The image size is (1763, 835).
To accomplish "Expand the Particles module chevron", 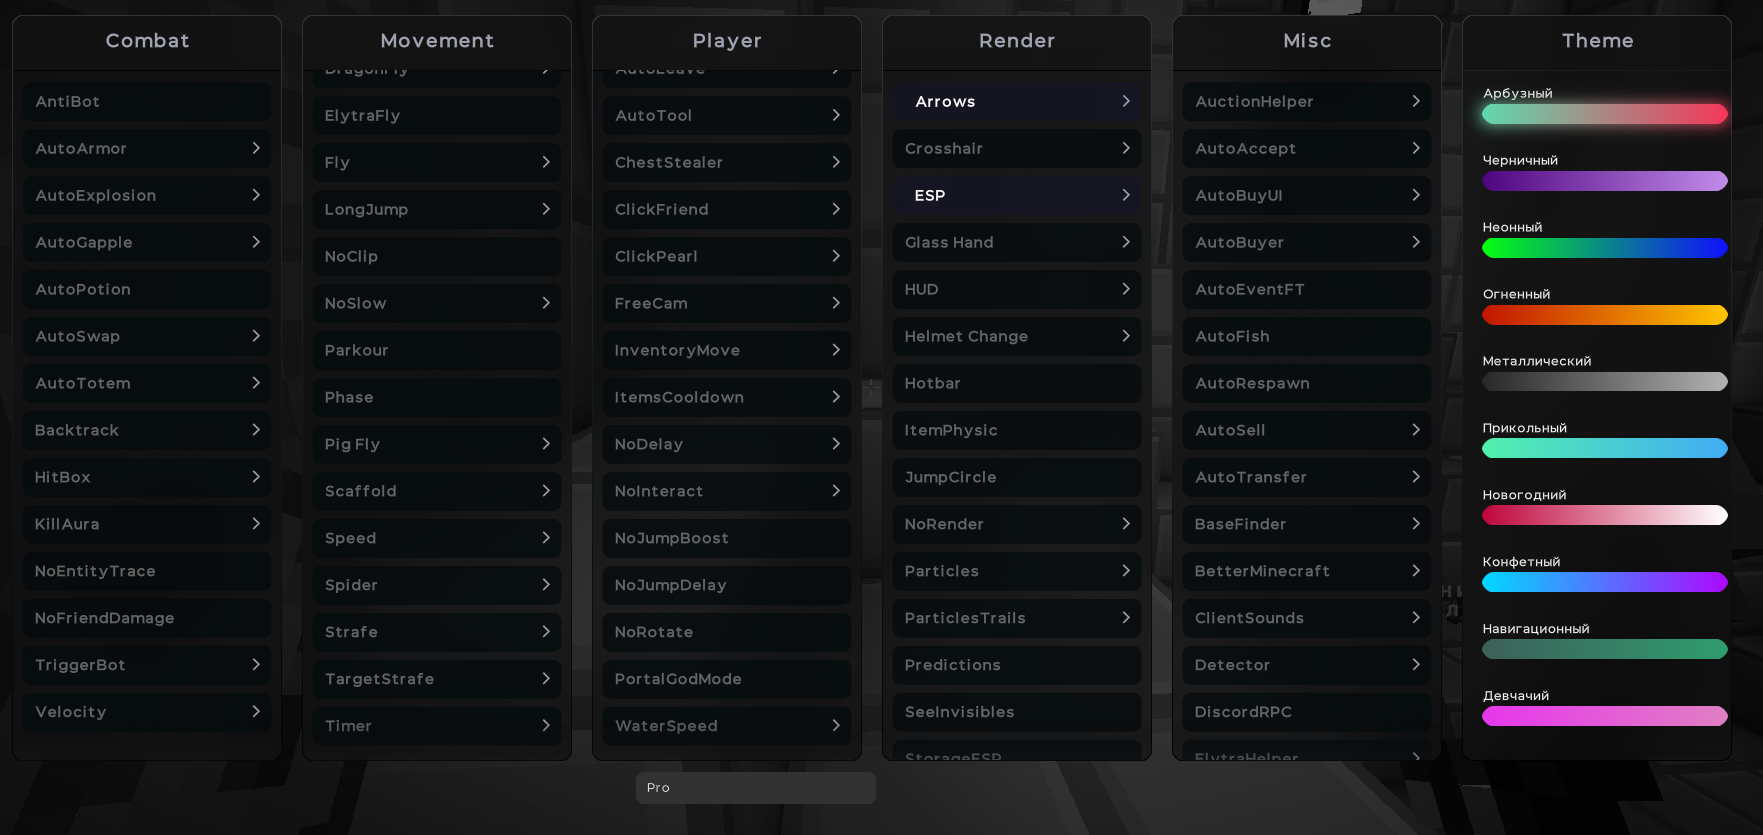I will pos(1126,570).
